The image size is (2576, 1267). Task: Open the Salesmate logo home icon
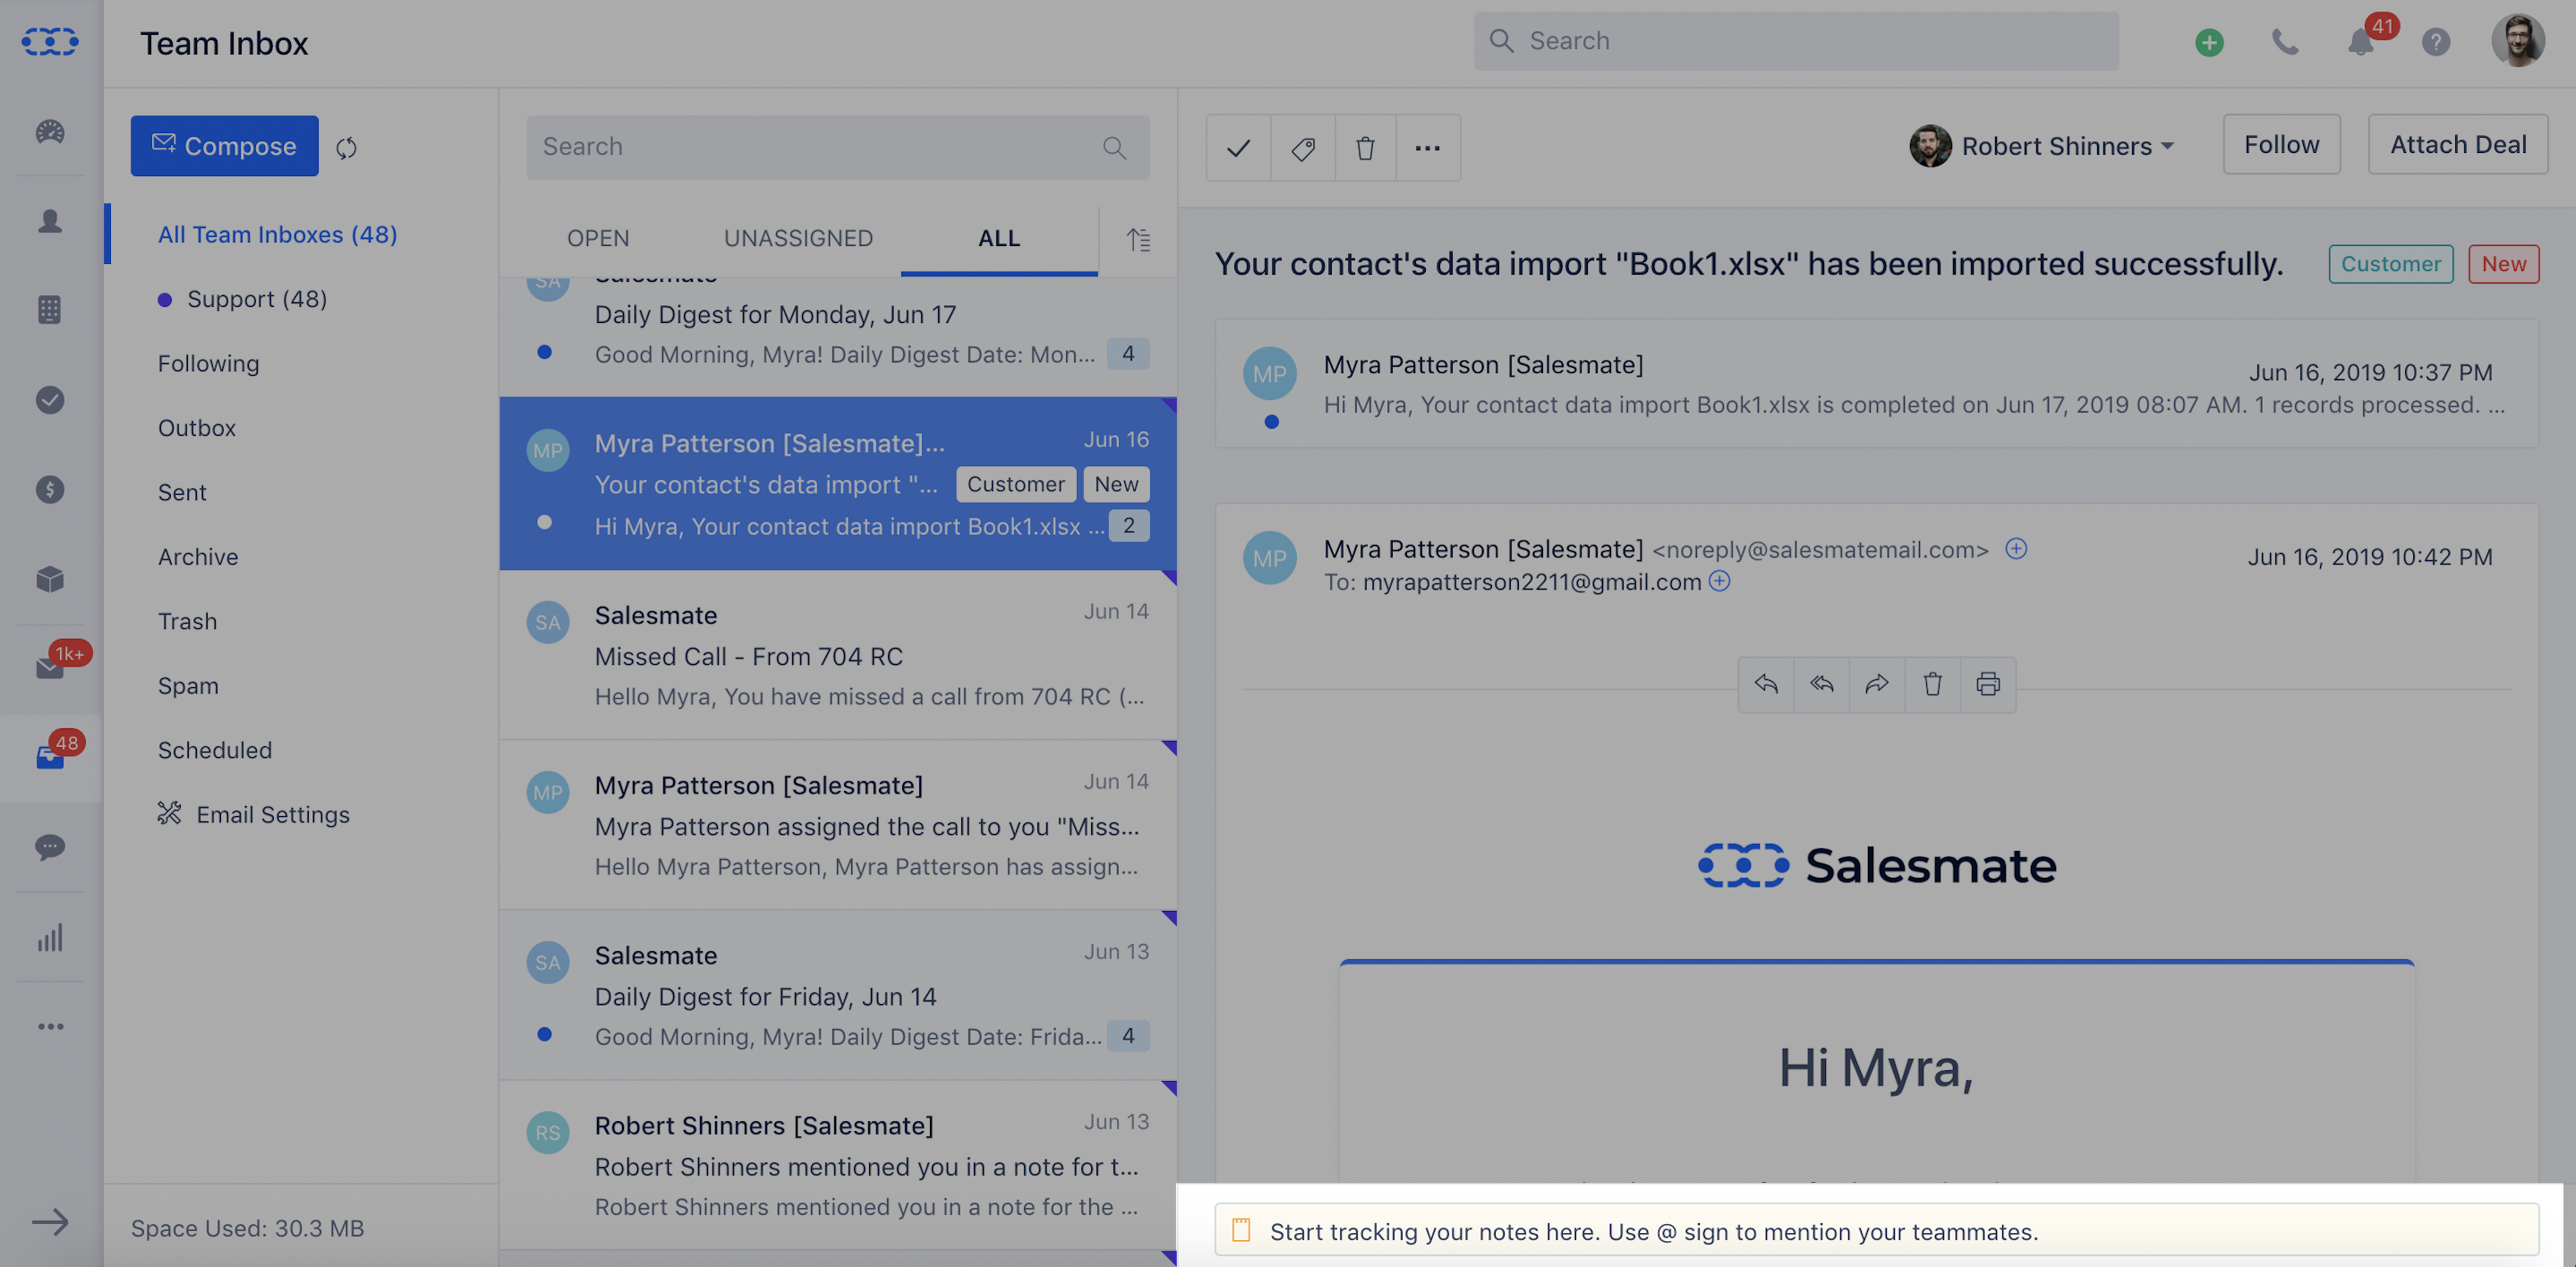click(x=50, y=42)
